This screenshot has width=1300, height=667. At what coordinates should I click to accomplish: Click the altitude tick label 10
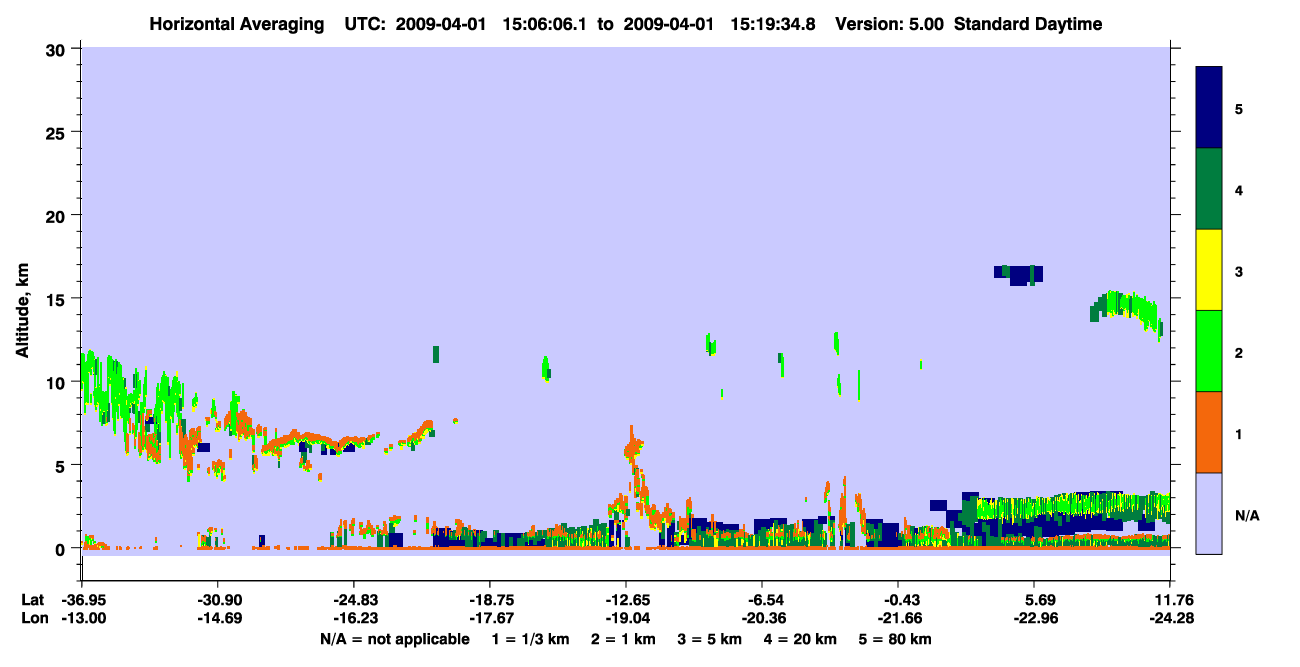pyautogui.click(x=58, y=382)
